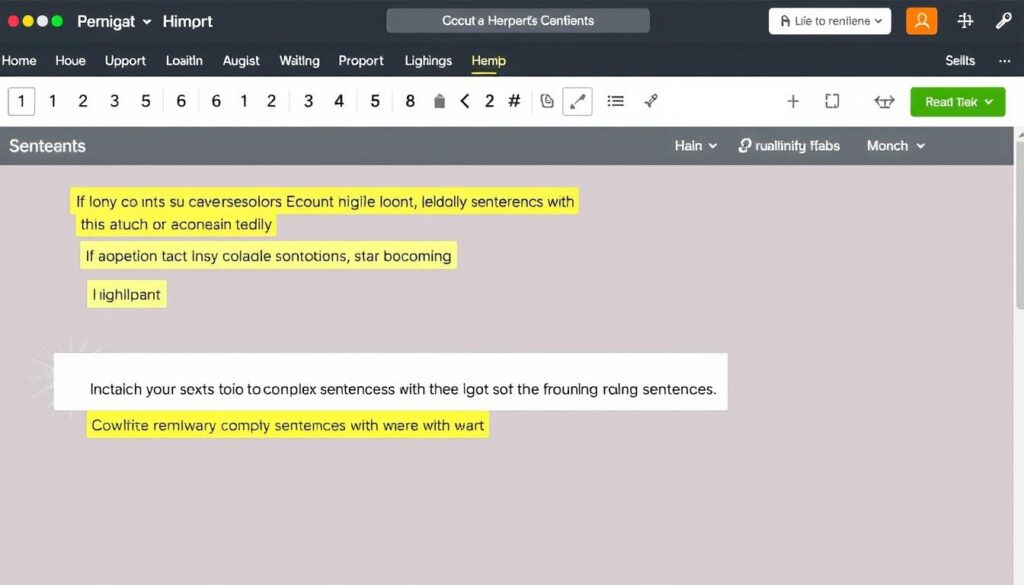
Task: Select the boxed number 1 toolbar item
Action: point(22,101)
